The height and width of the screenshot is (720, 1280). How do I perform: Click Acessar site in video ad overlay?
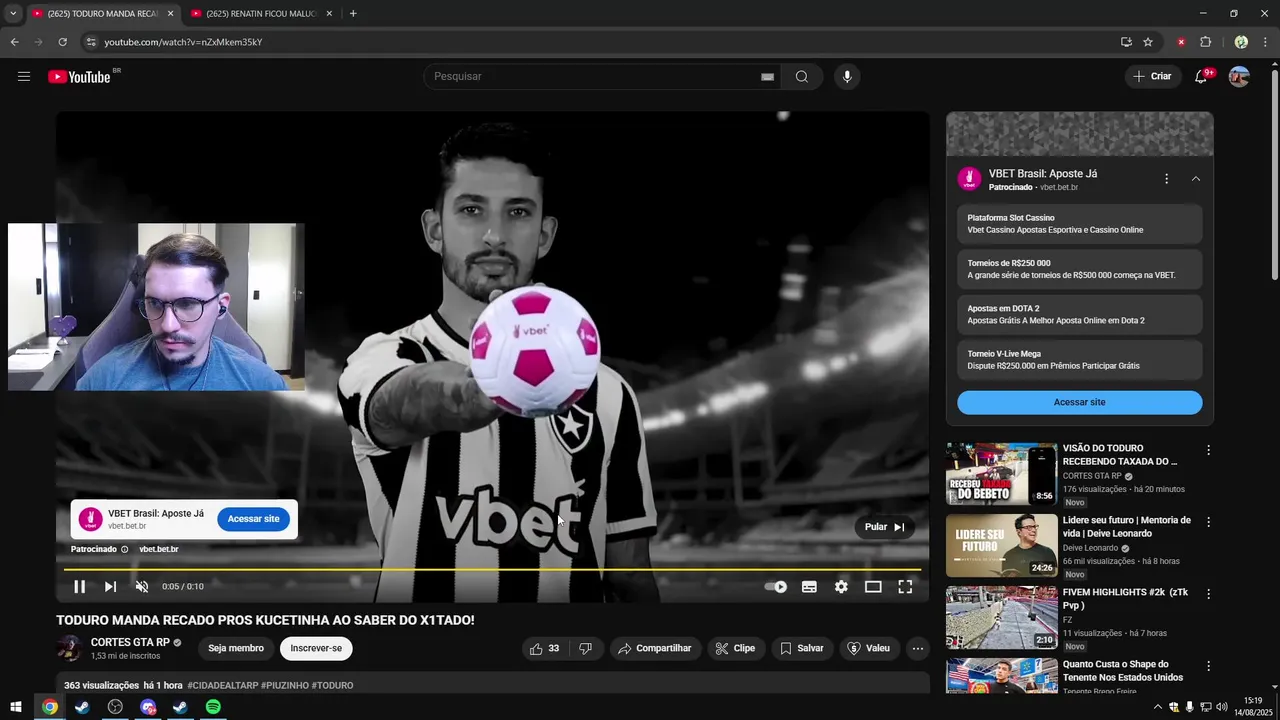[253, 519]
